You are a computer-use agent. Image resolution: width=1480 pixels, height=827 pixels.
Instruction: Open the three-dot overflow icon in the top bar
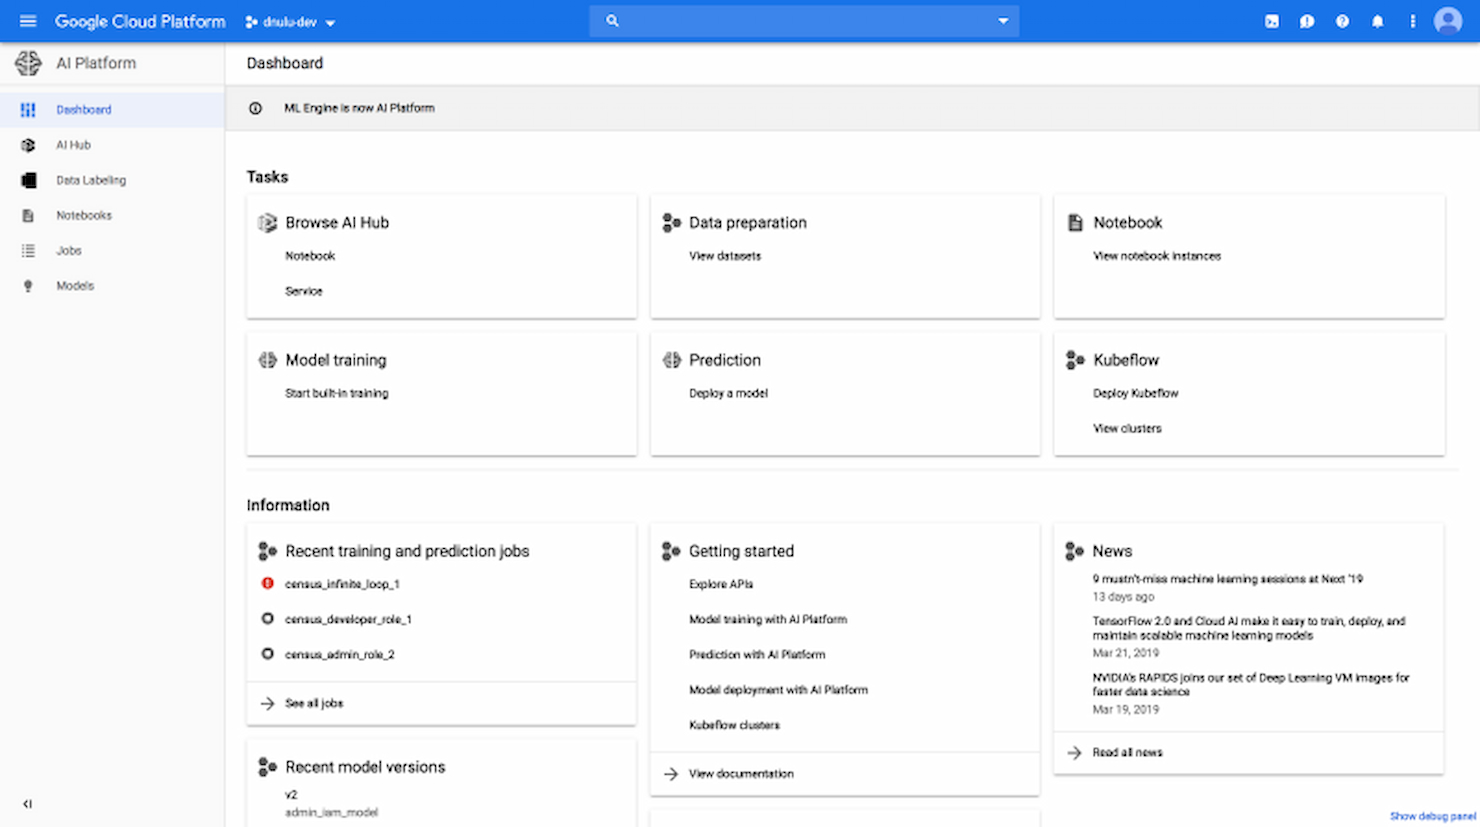coord(1412,20)
